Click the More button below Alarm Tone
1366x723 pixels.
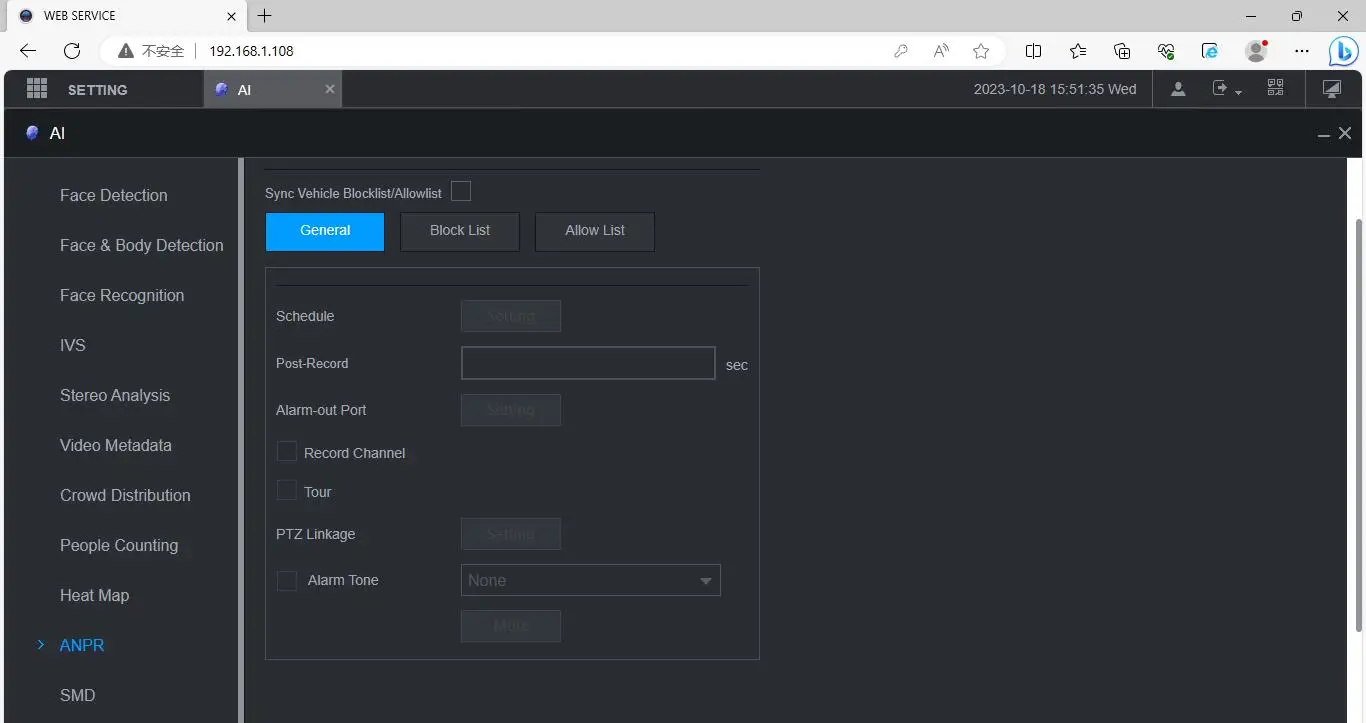tap(511, 626)
